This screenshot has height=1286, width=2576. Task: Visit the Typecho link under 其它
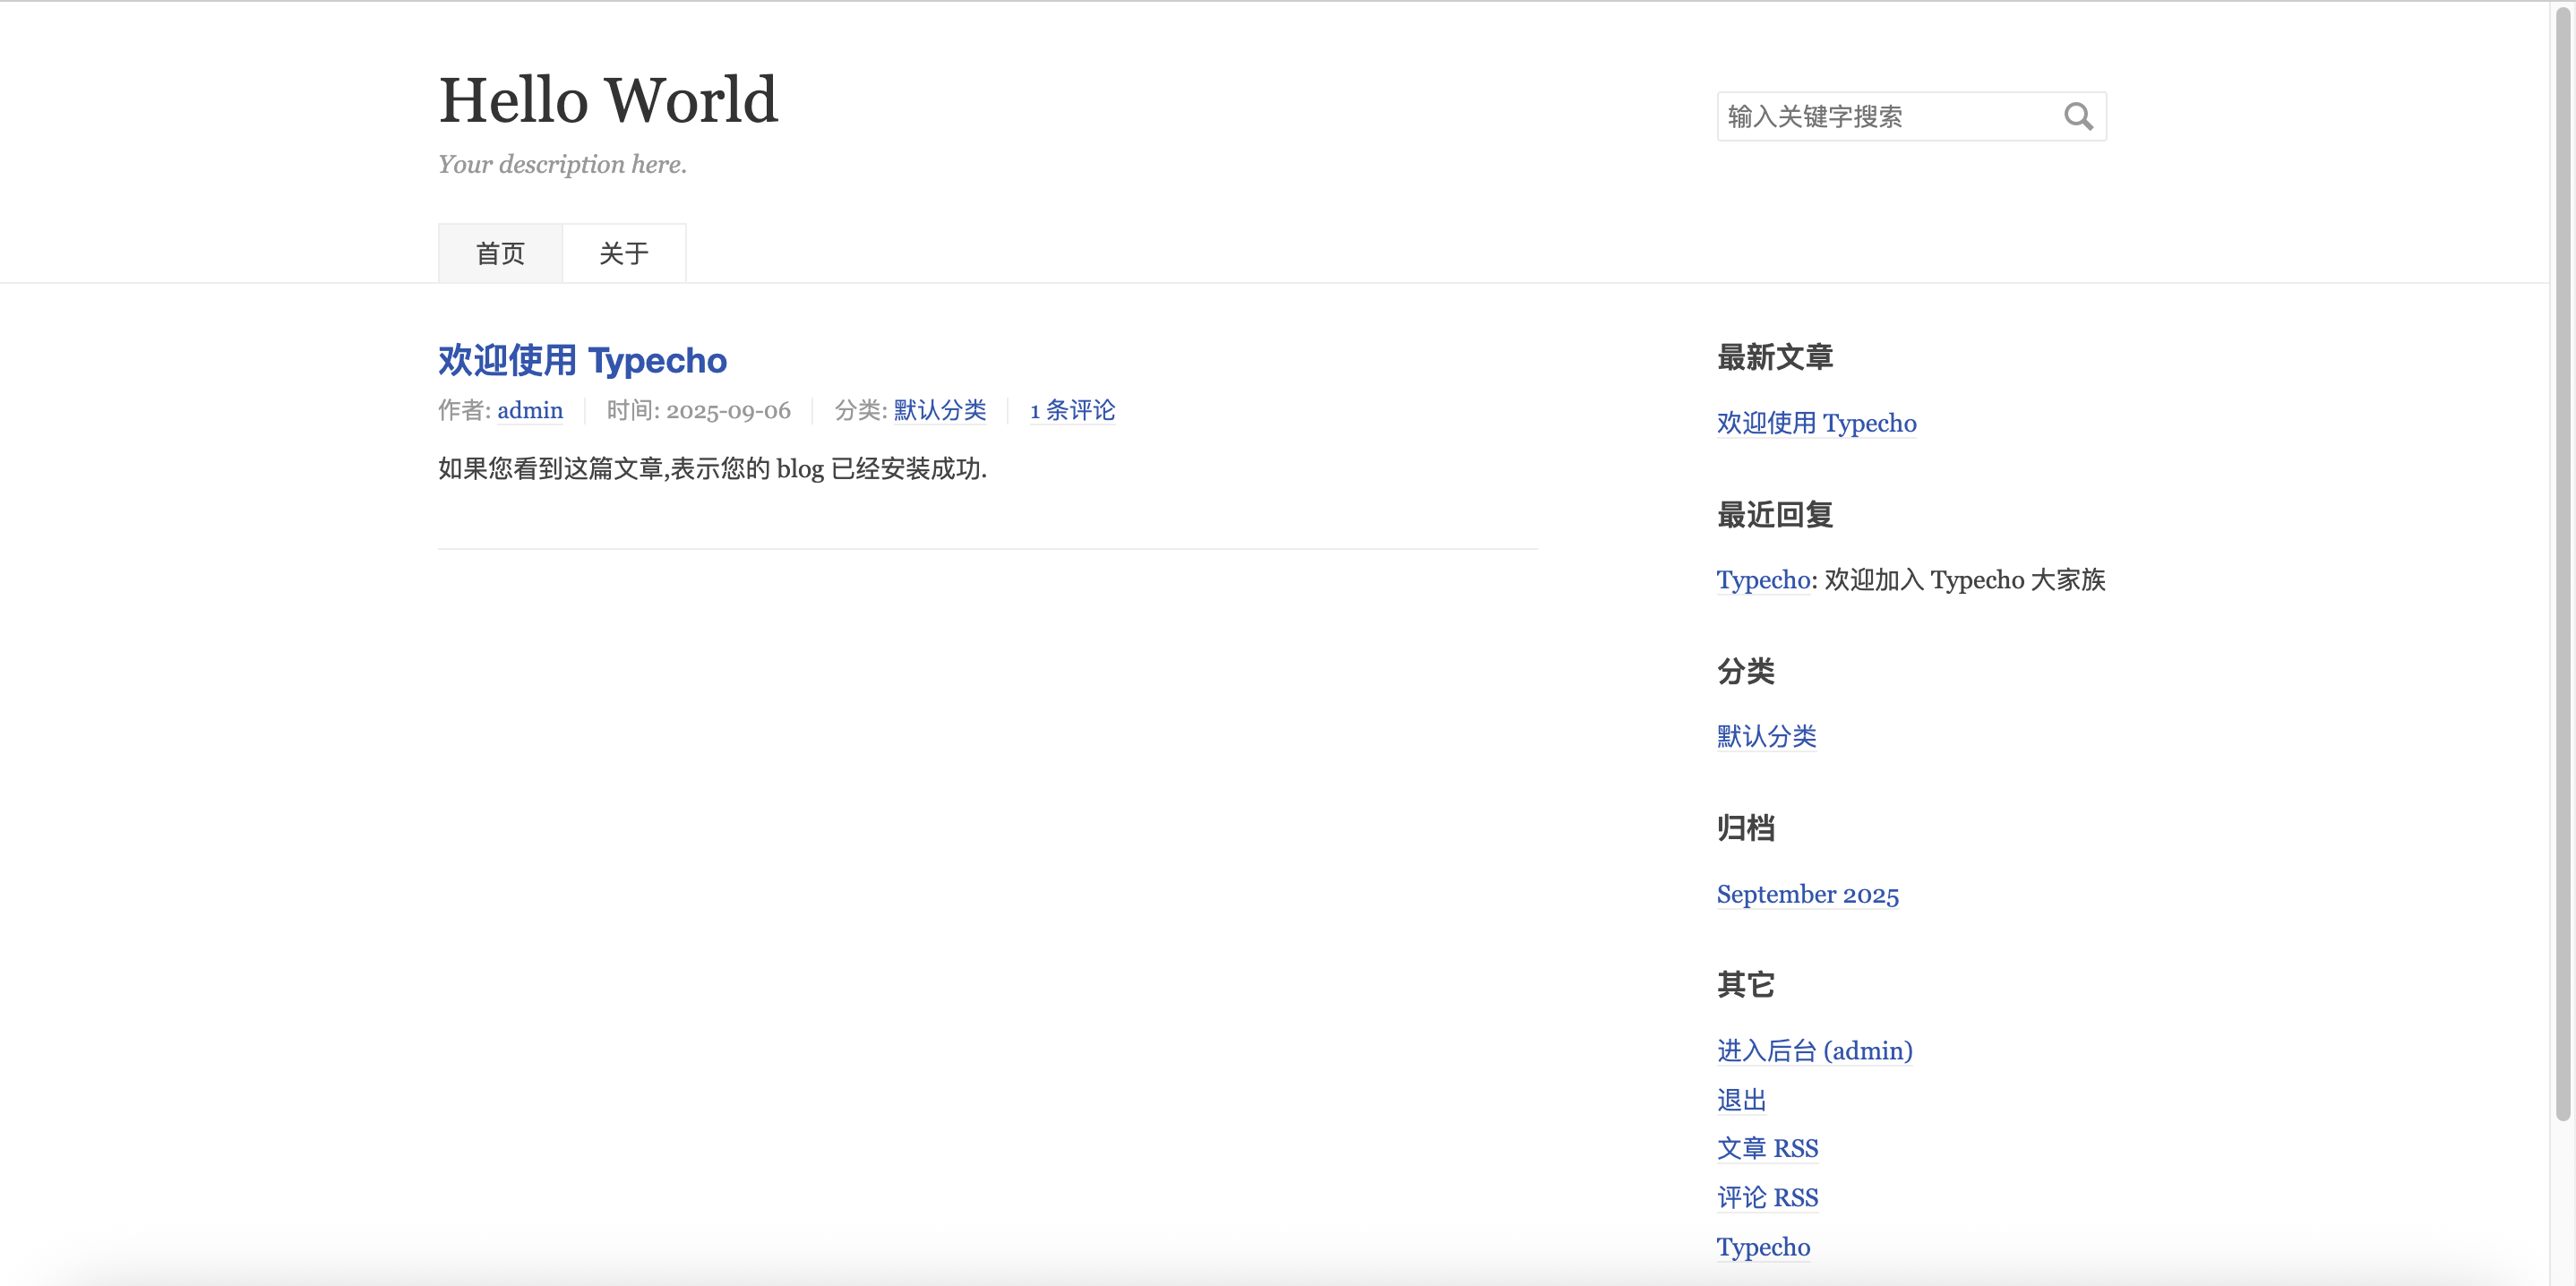click(1763, 1246)
